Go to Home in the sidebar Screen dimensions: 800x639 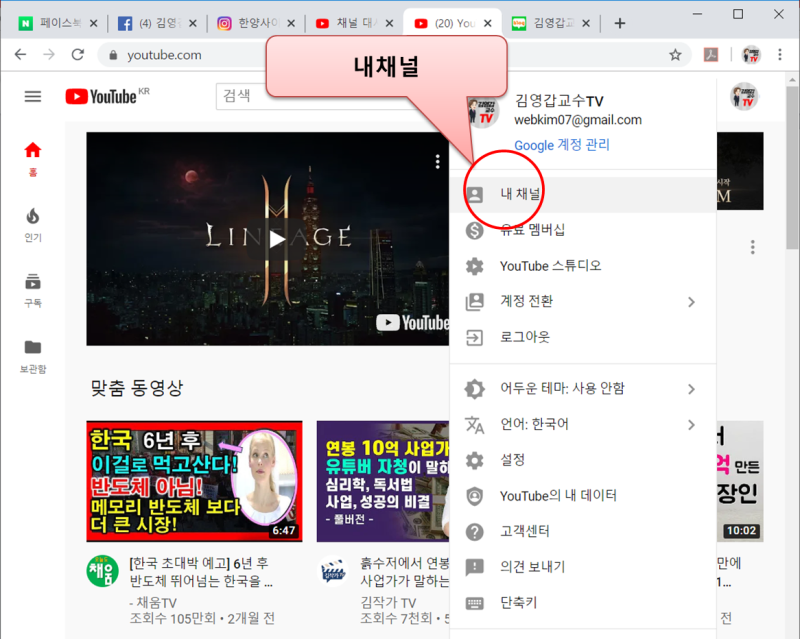pos(33,159)
